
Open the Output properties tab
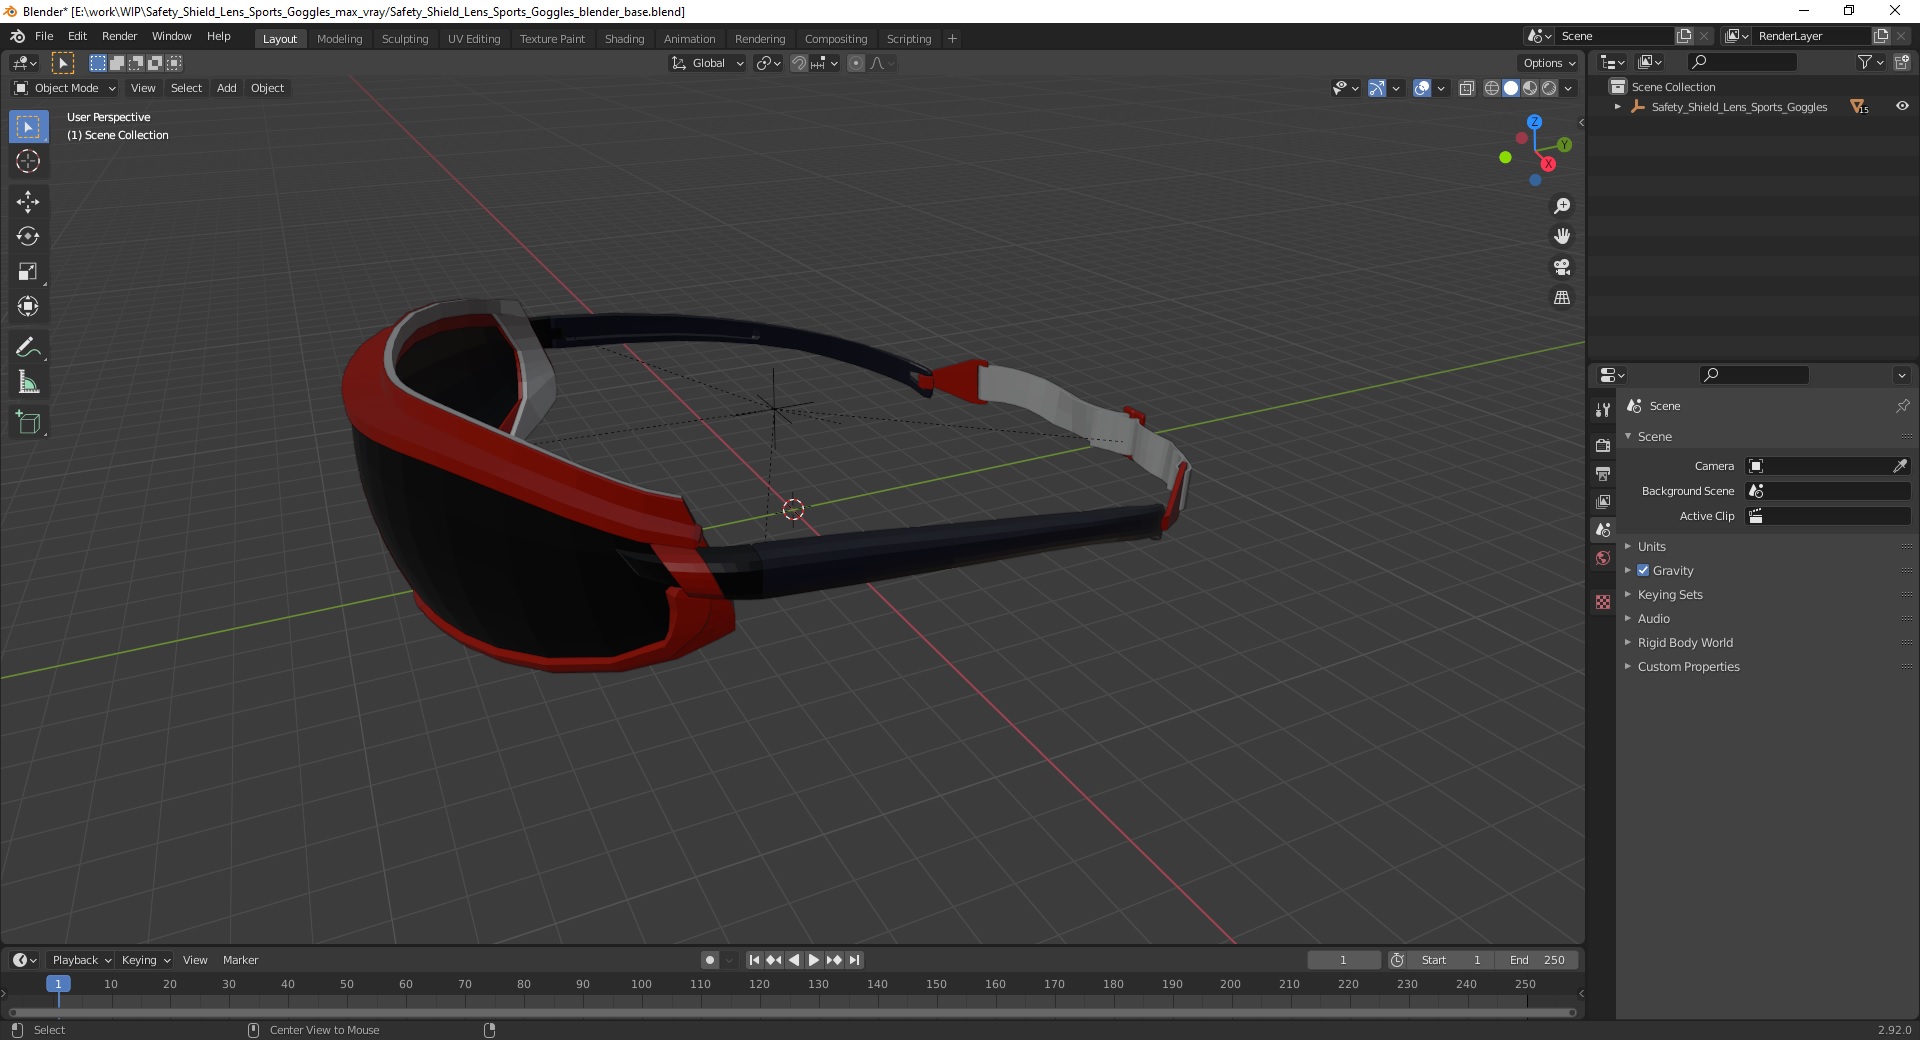(x=1603, y=473)
